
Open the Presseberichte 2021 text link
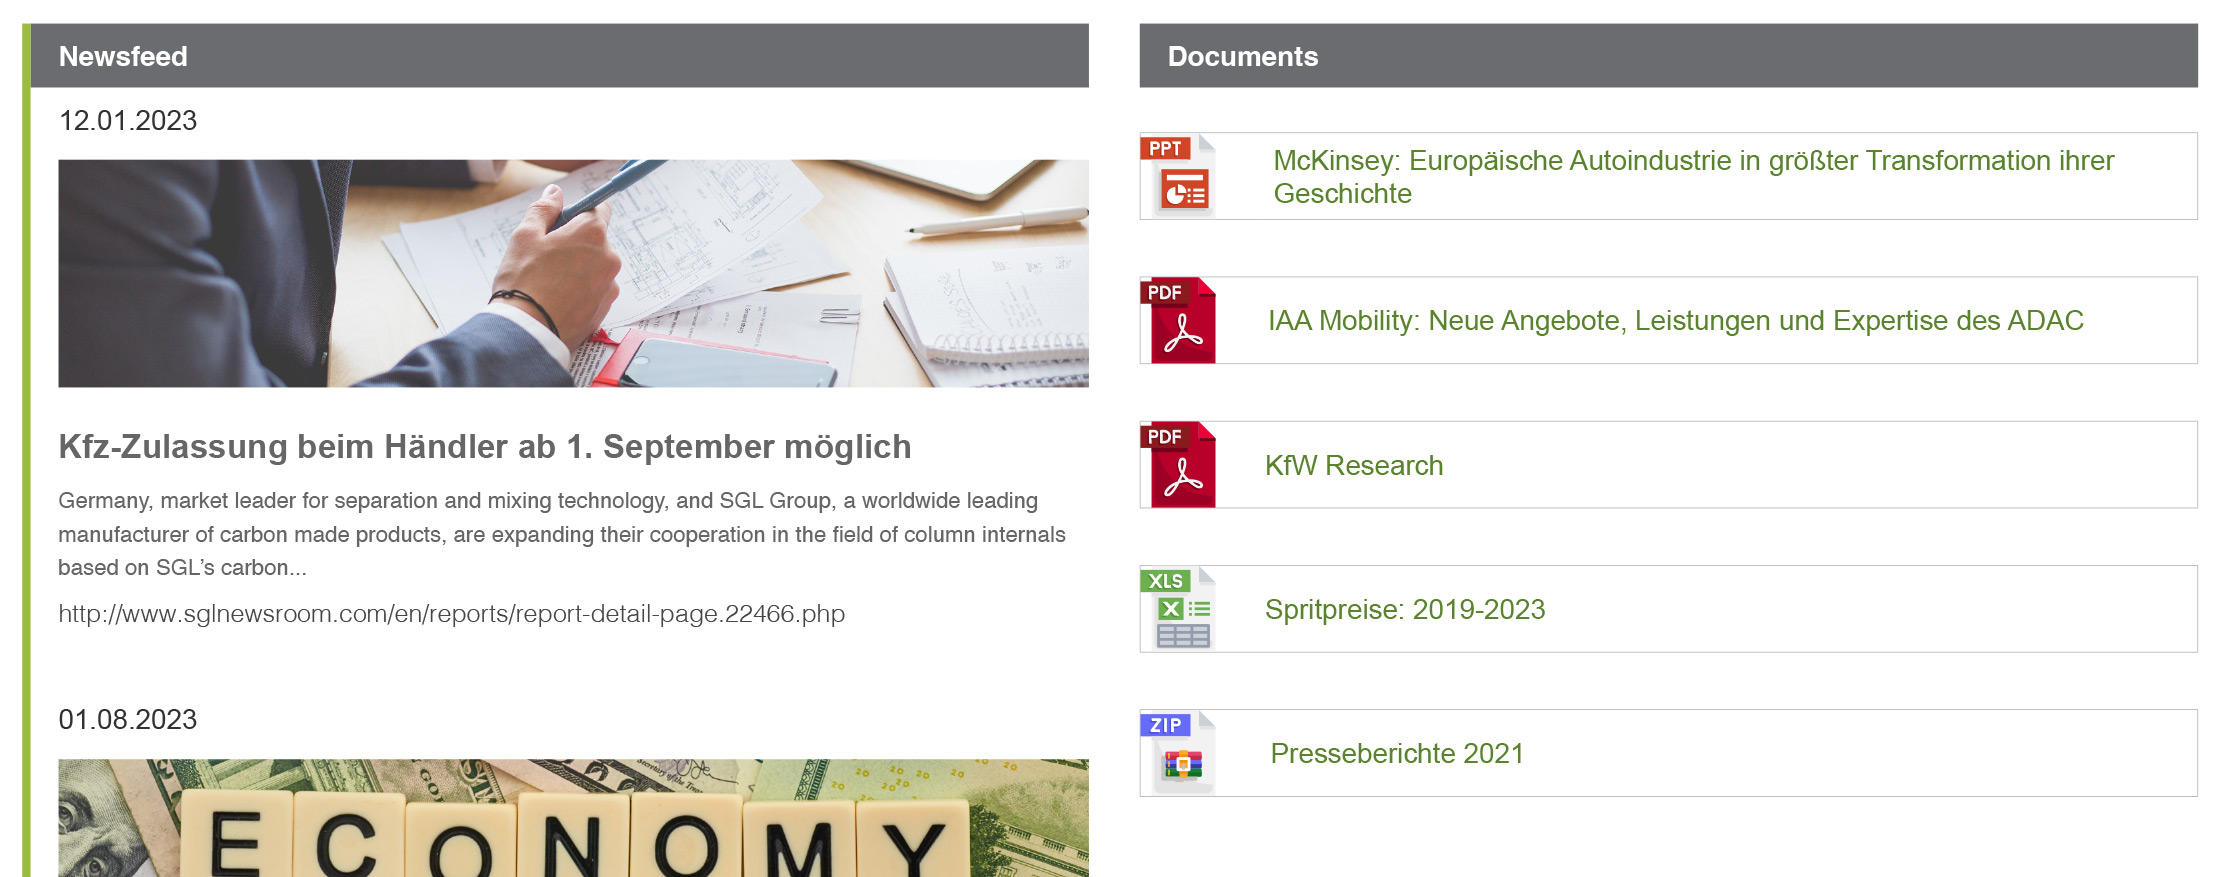pyautogui.click(x=1396, y=754)
